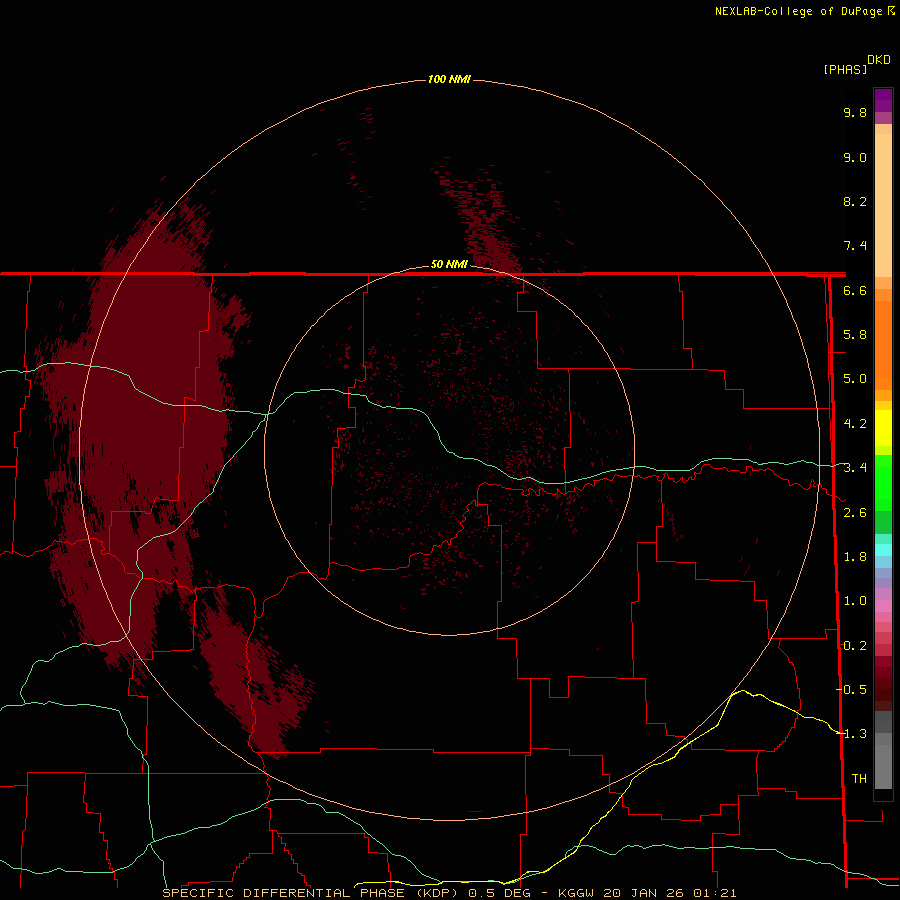Screen dimensions: 900x900
Task: Click the 1.8 value on the color scale
Action: coord(855,557)
